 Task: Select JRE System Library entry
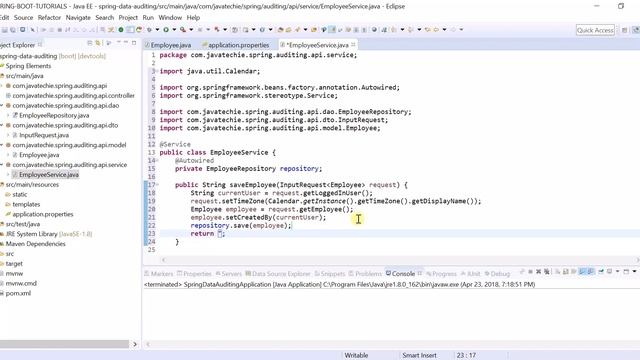point(49,234)
